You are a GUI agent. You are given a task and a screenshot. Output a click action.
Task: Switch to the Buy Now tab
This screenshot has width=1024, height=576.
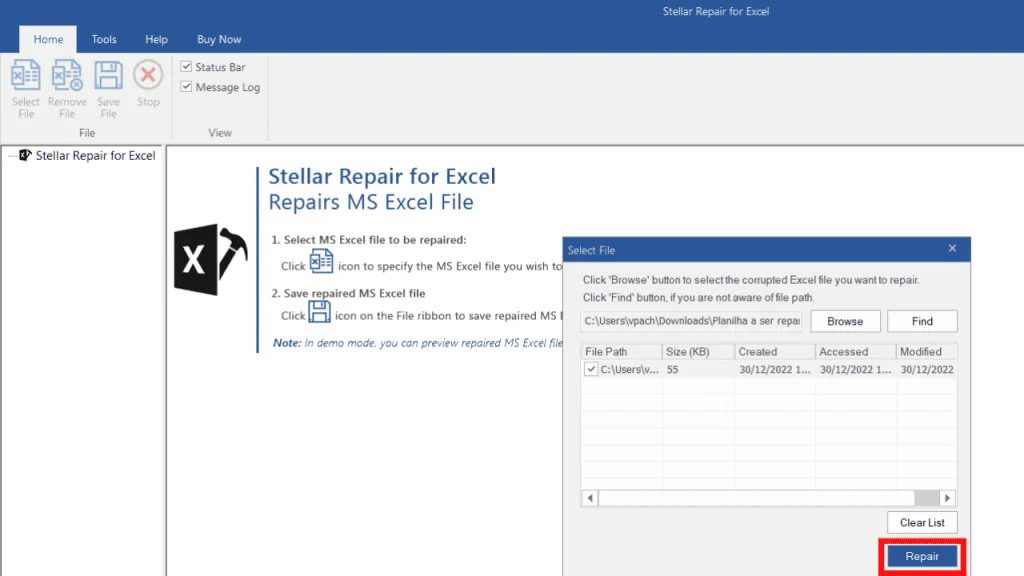pos(219,40)
